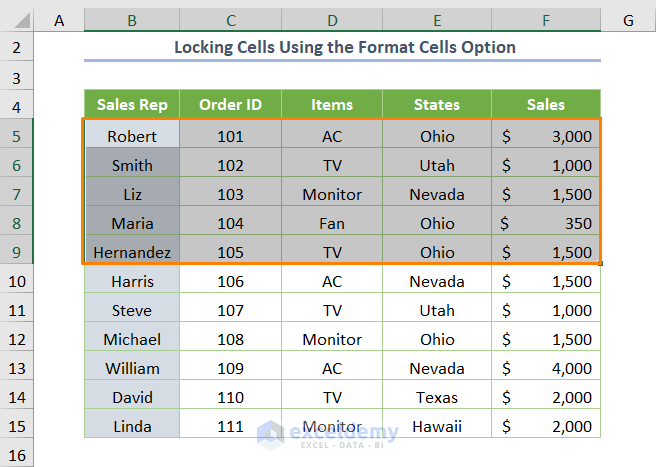Select column C header

pyautogui.click(x=230, y=20)
